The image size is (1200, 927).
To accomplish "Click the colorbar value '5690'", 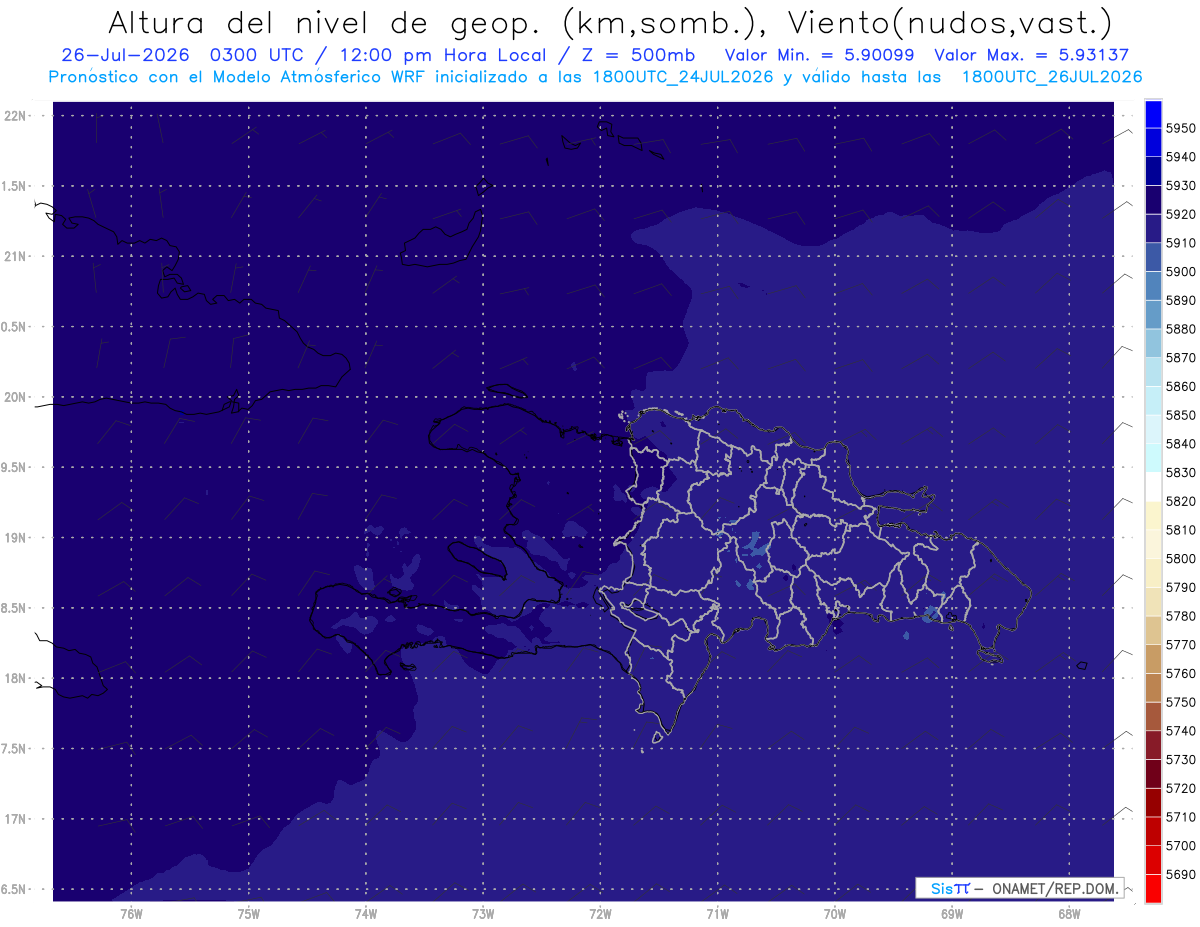I will (1181, 874).
